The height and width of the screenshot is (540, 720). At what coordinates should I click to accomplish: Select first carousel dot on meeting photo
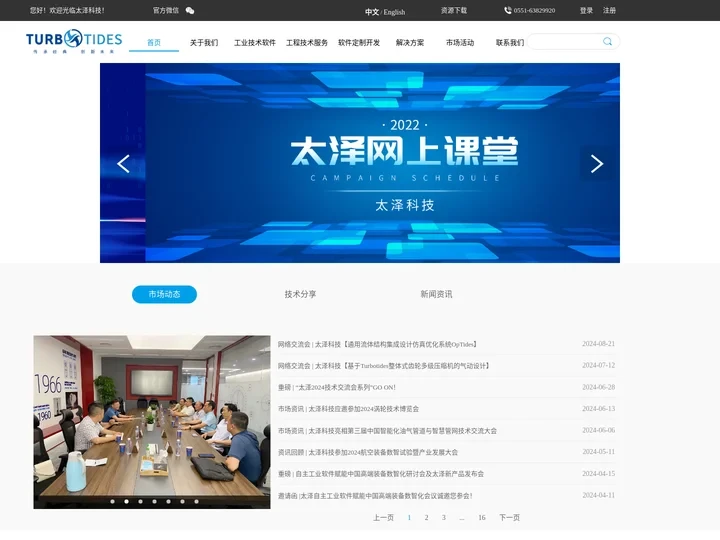[112, 501]
